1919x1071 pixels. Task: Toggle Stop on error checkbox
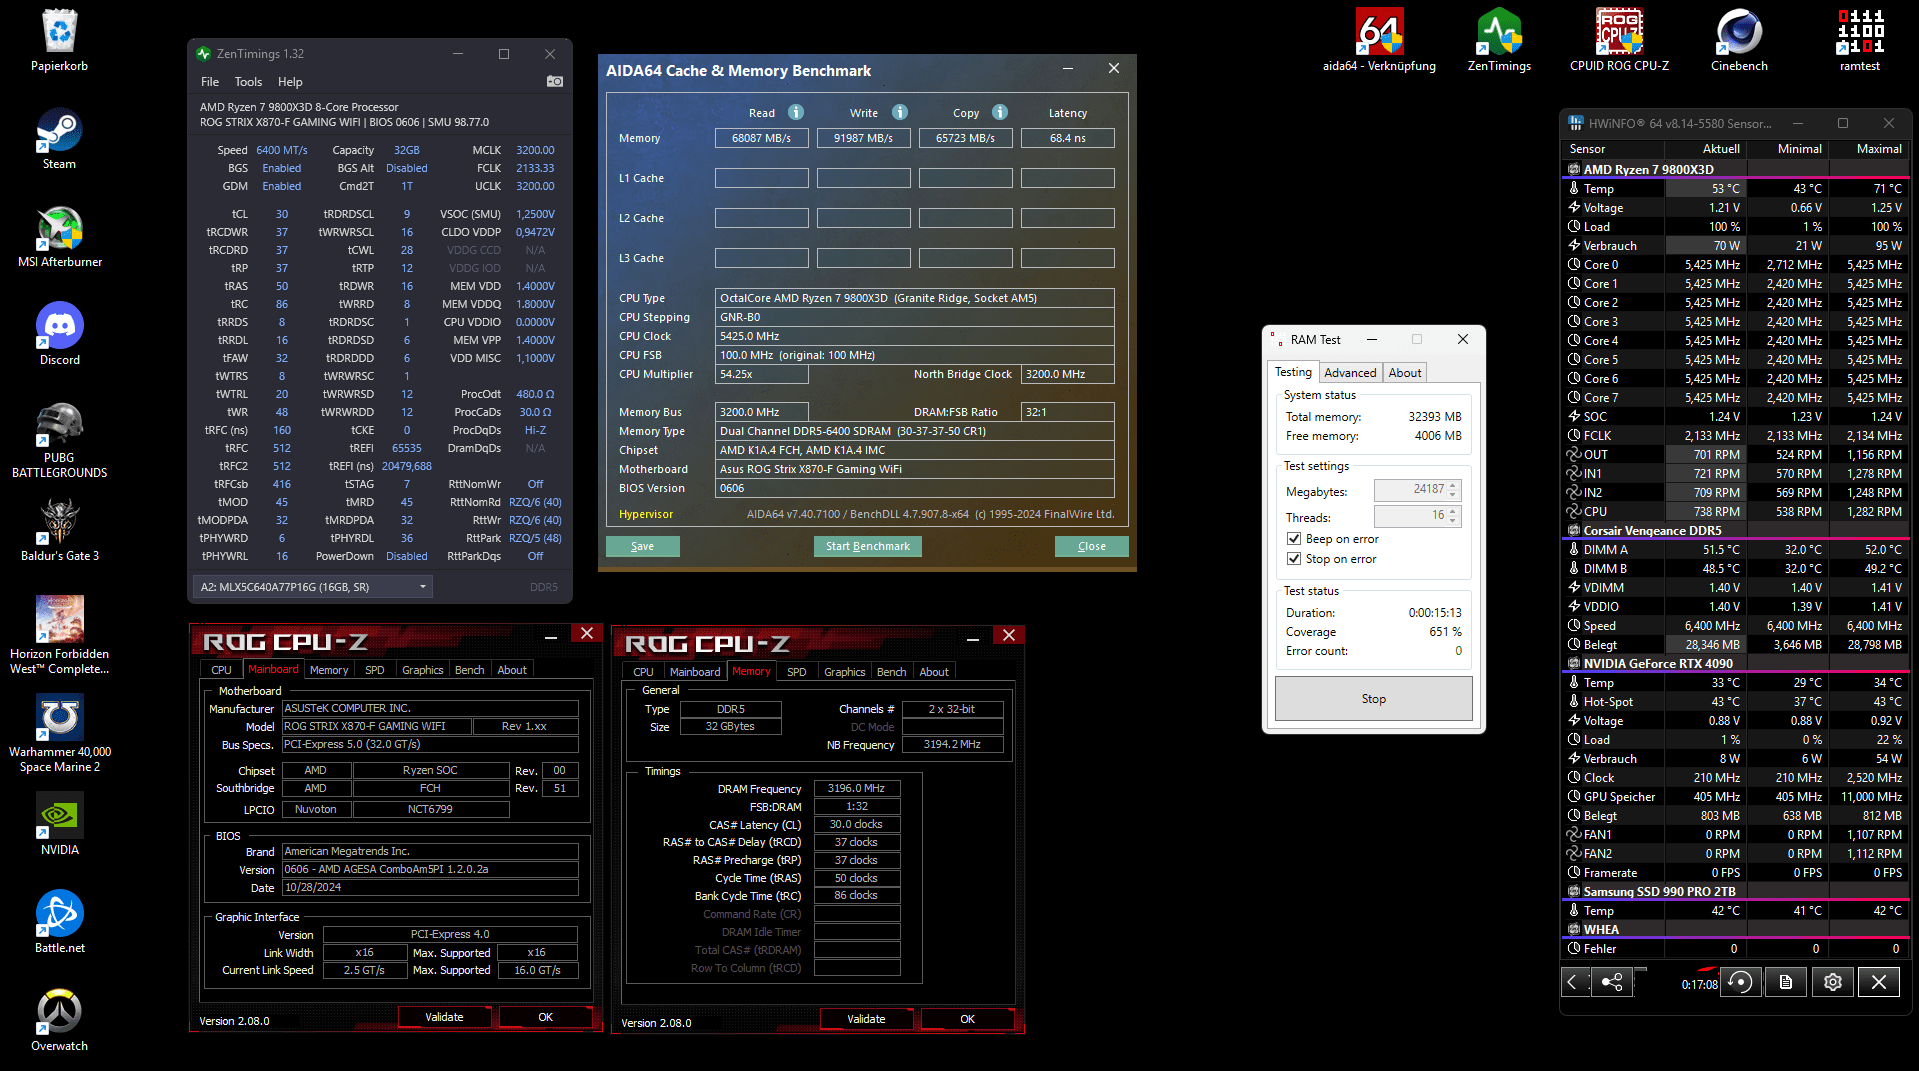1294,559
